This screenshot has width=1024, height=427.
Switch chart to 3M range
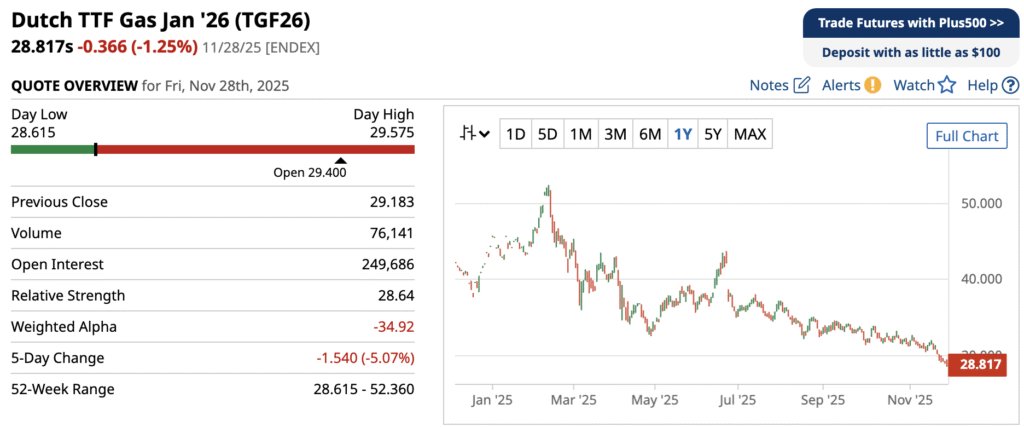click(x=615, y=134)
